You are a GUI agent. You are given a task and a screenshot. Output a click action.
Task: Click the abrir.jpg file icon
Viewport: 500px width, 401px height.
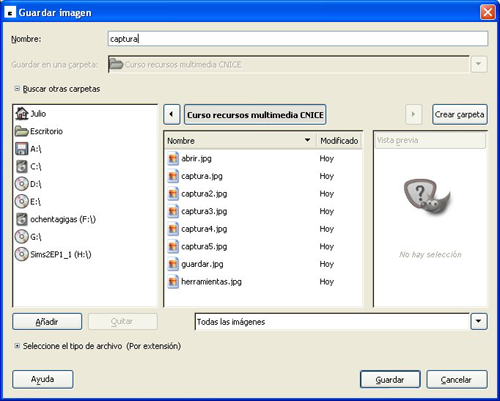(x=173, y=158)
